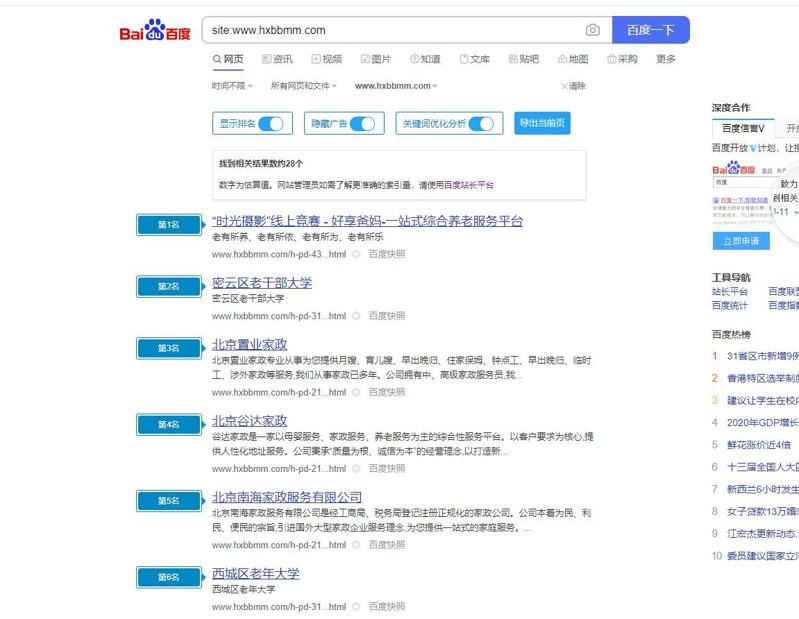This screenshot has height=619, width=799.
Task: Open the 北京置业家政 result title
Action: (250, 344)
